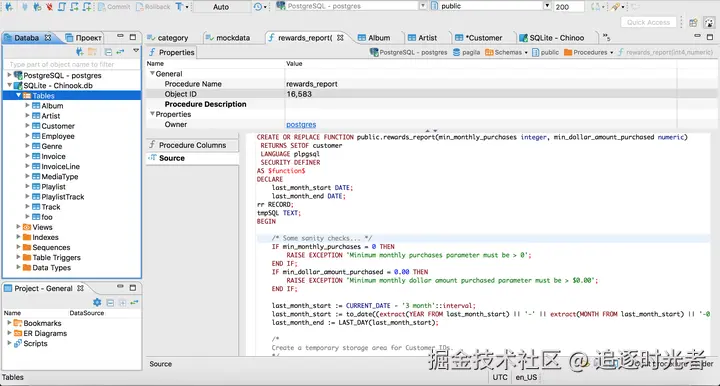
Task: Click the Connect plug icon in main toolbar
Action: point(25,6)
